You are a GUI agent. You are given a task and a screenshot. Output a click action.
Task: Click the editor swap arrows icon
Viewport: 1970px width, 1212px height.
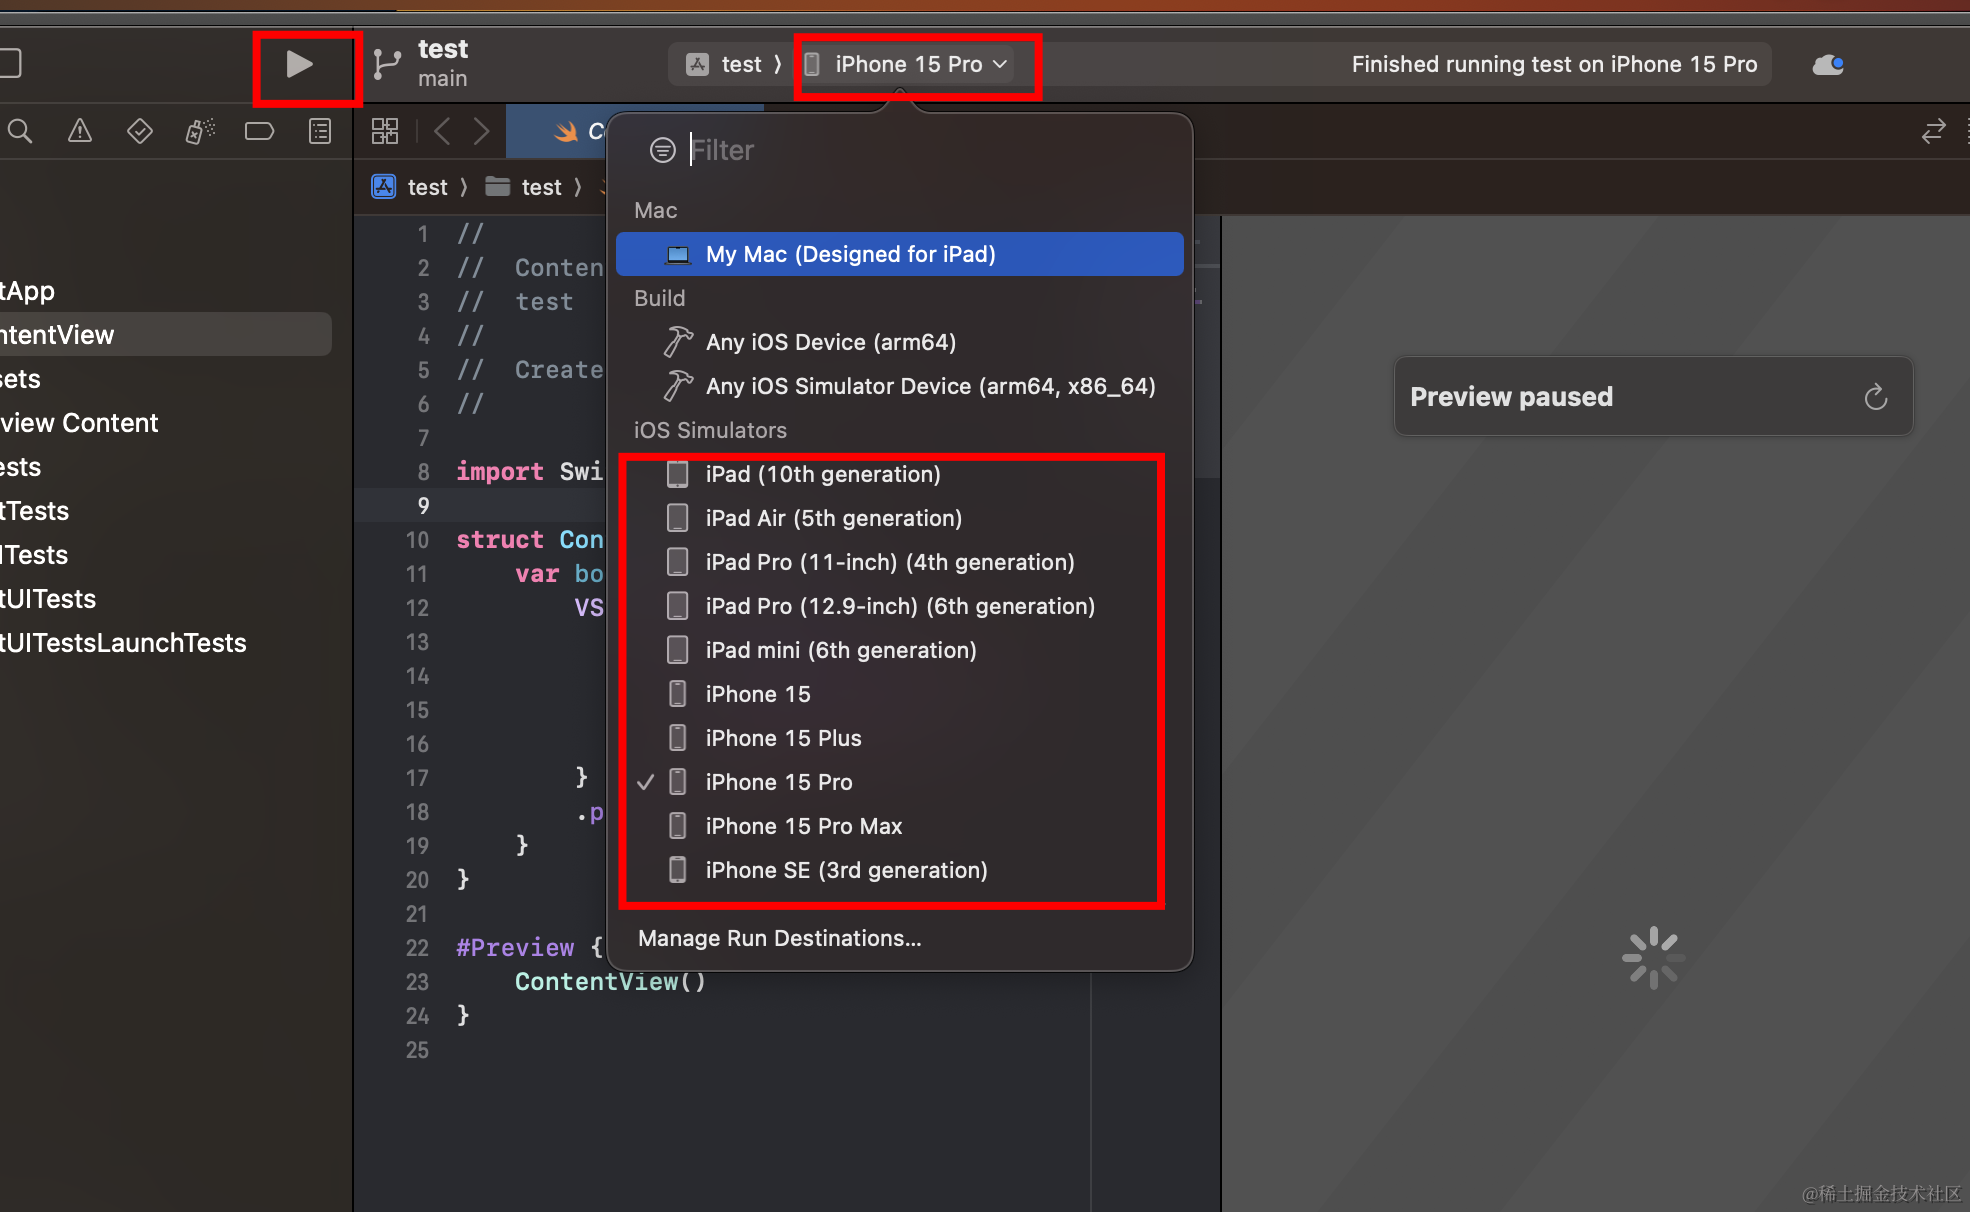click(1933, 131)
